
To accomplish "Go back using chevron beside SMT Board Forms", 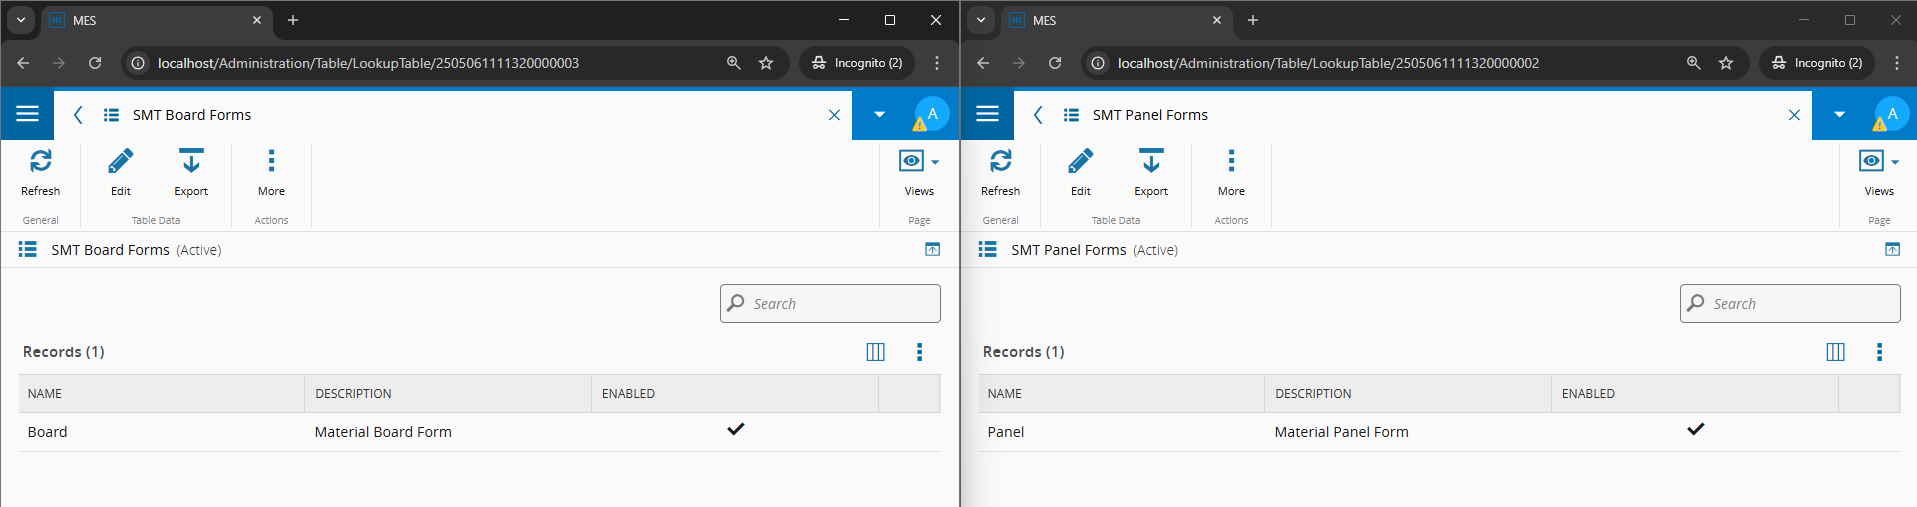I will [78, 115].
